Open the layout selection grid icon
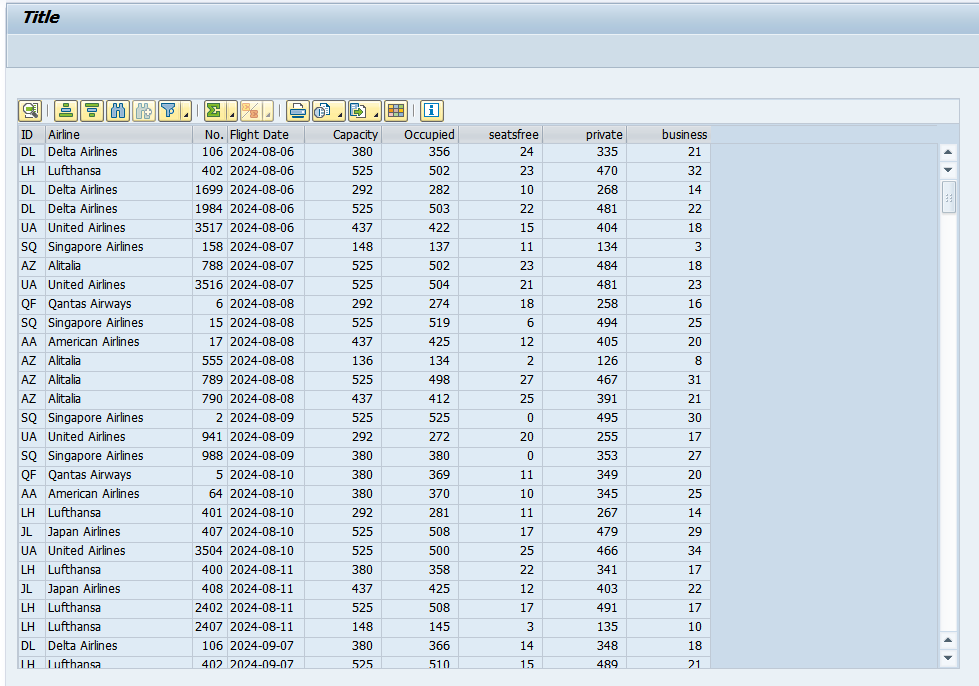This screenshot has width=979, height=686. click(396, 111)
